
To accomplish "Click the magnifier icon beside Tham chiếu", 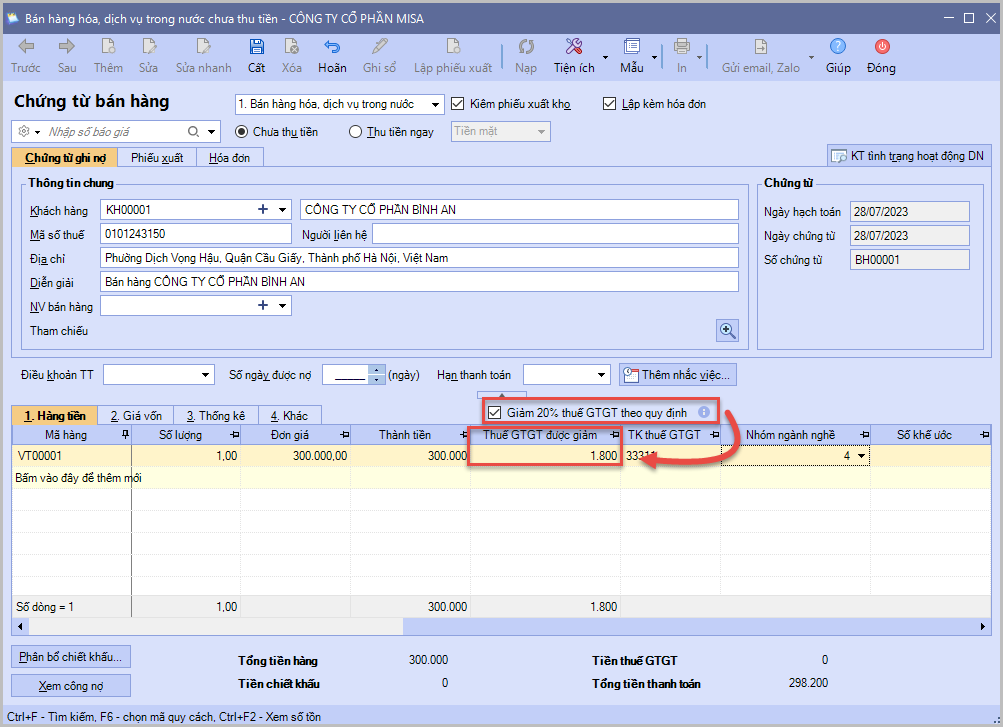I will tap(727, 331).
